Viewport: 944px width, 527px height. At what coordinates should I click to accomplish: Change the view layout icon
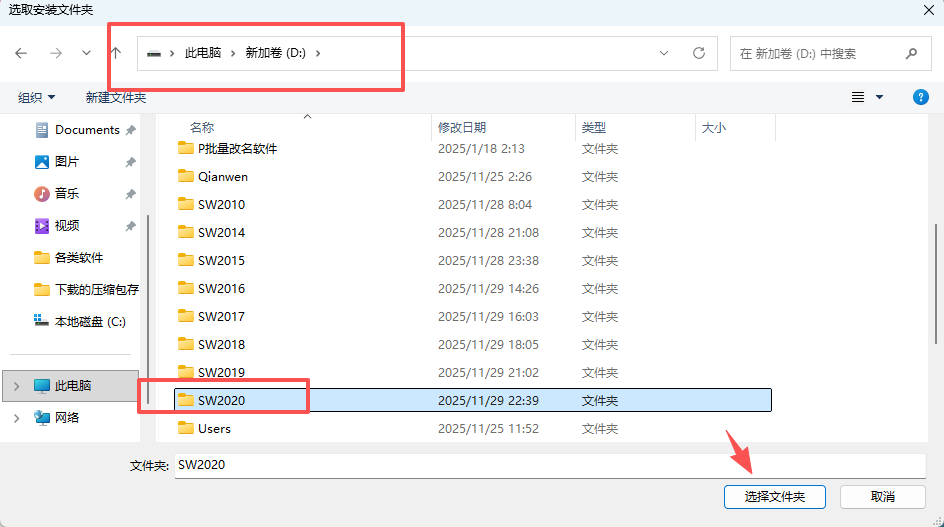(x=858, y=97)
